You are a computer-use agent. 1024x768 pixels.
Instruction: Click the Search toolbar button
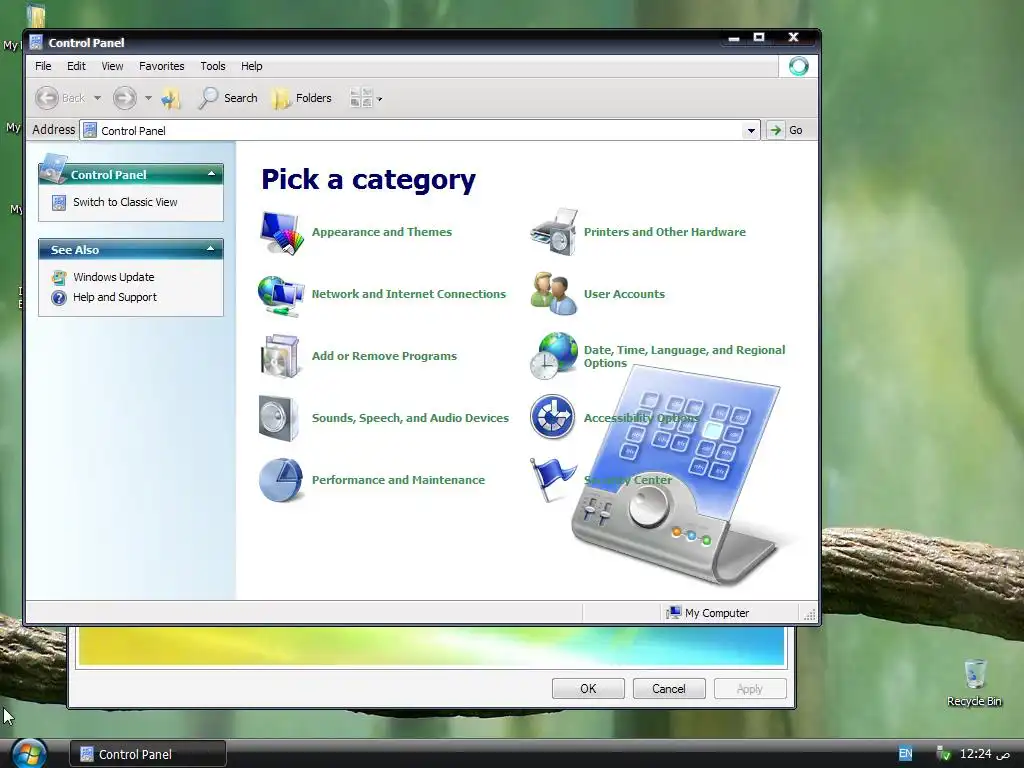228,98
